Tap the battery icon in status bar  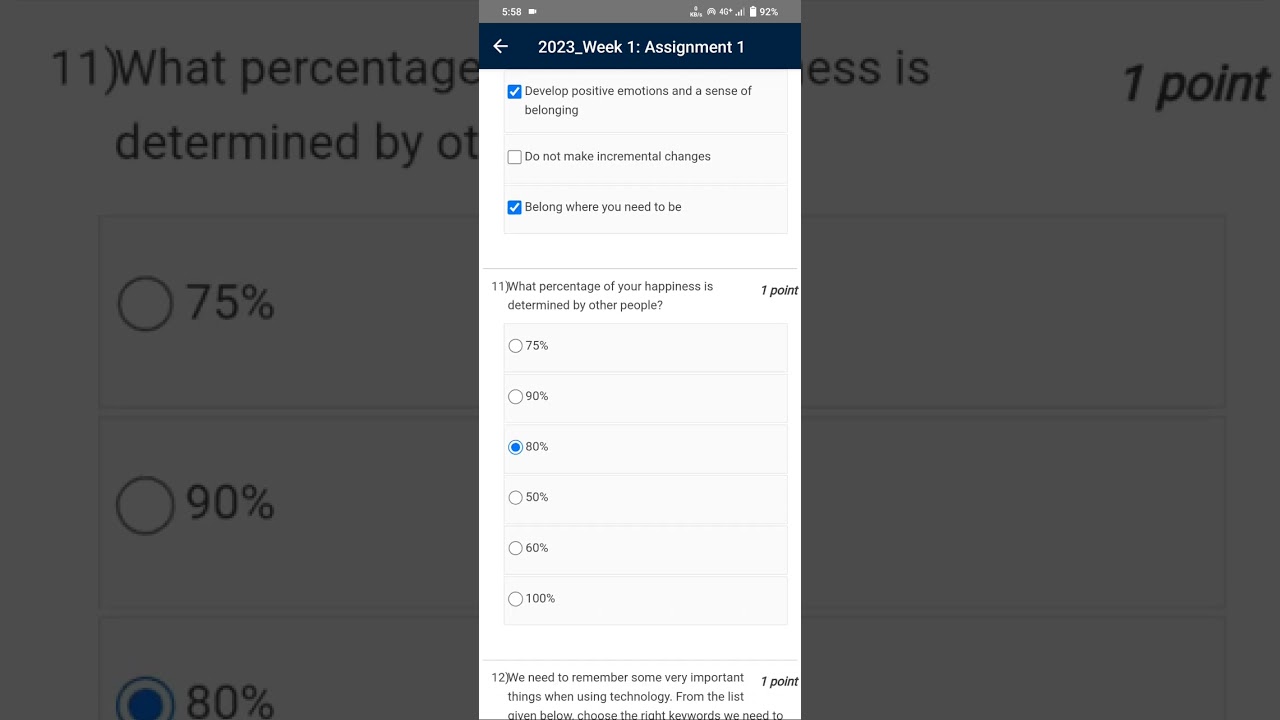coord(753,12)
